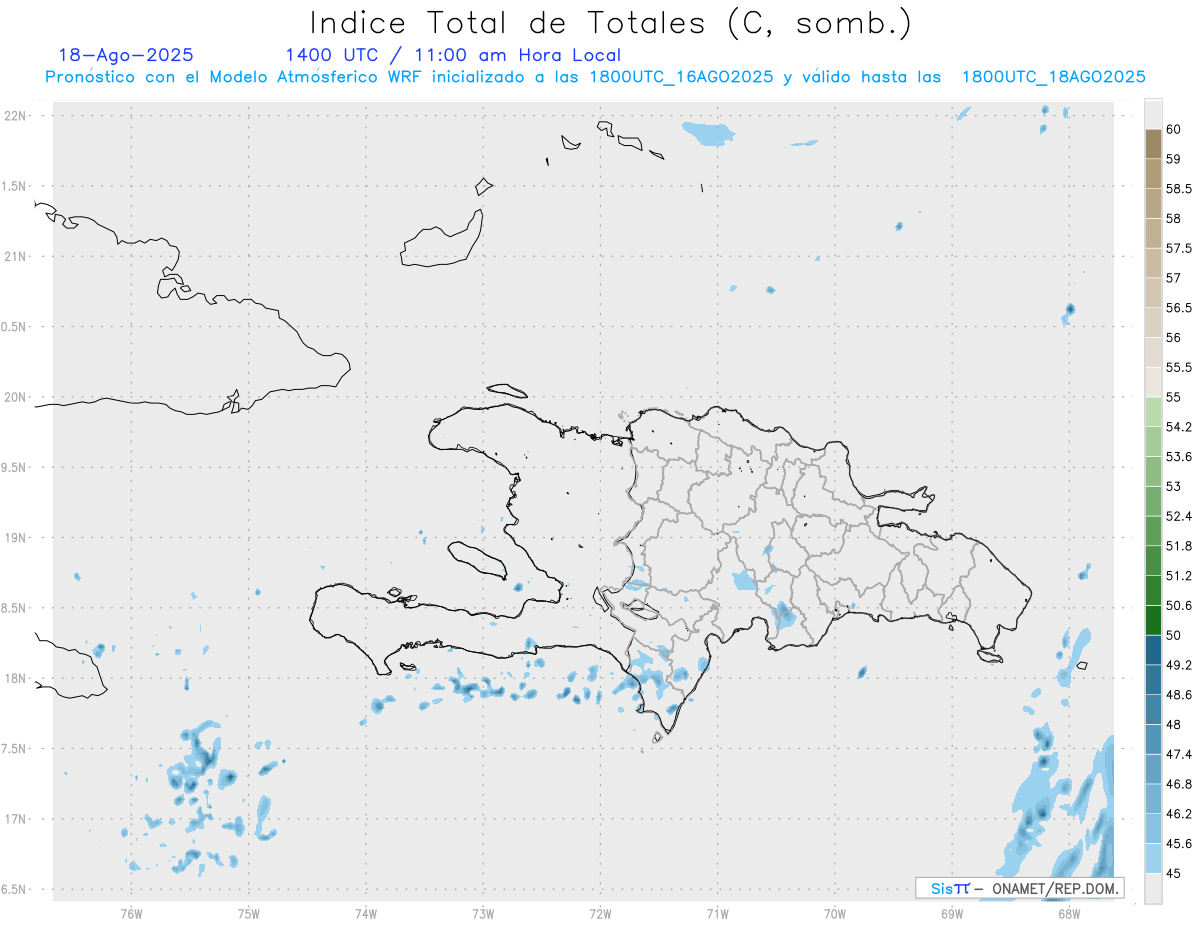Click the '17N' latitude label
Screen dimensions: 1200x927
pyautogui.click(x=16, y=819)
